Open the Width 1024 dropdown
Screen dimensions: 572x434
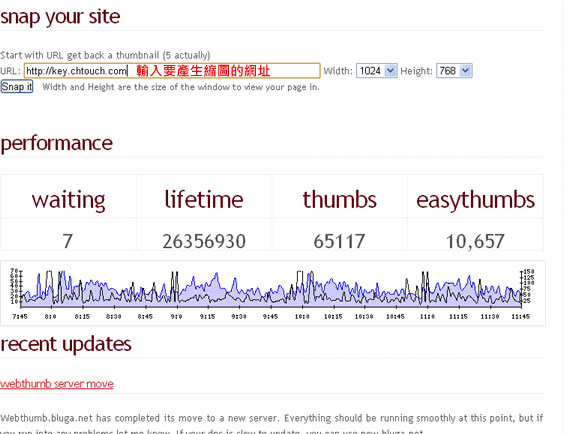pyautogui.click(x=376, y=70)
